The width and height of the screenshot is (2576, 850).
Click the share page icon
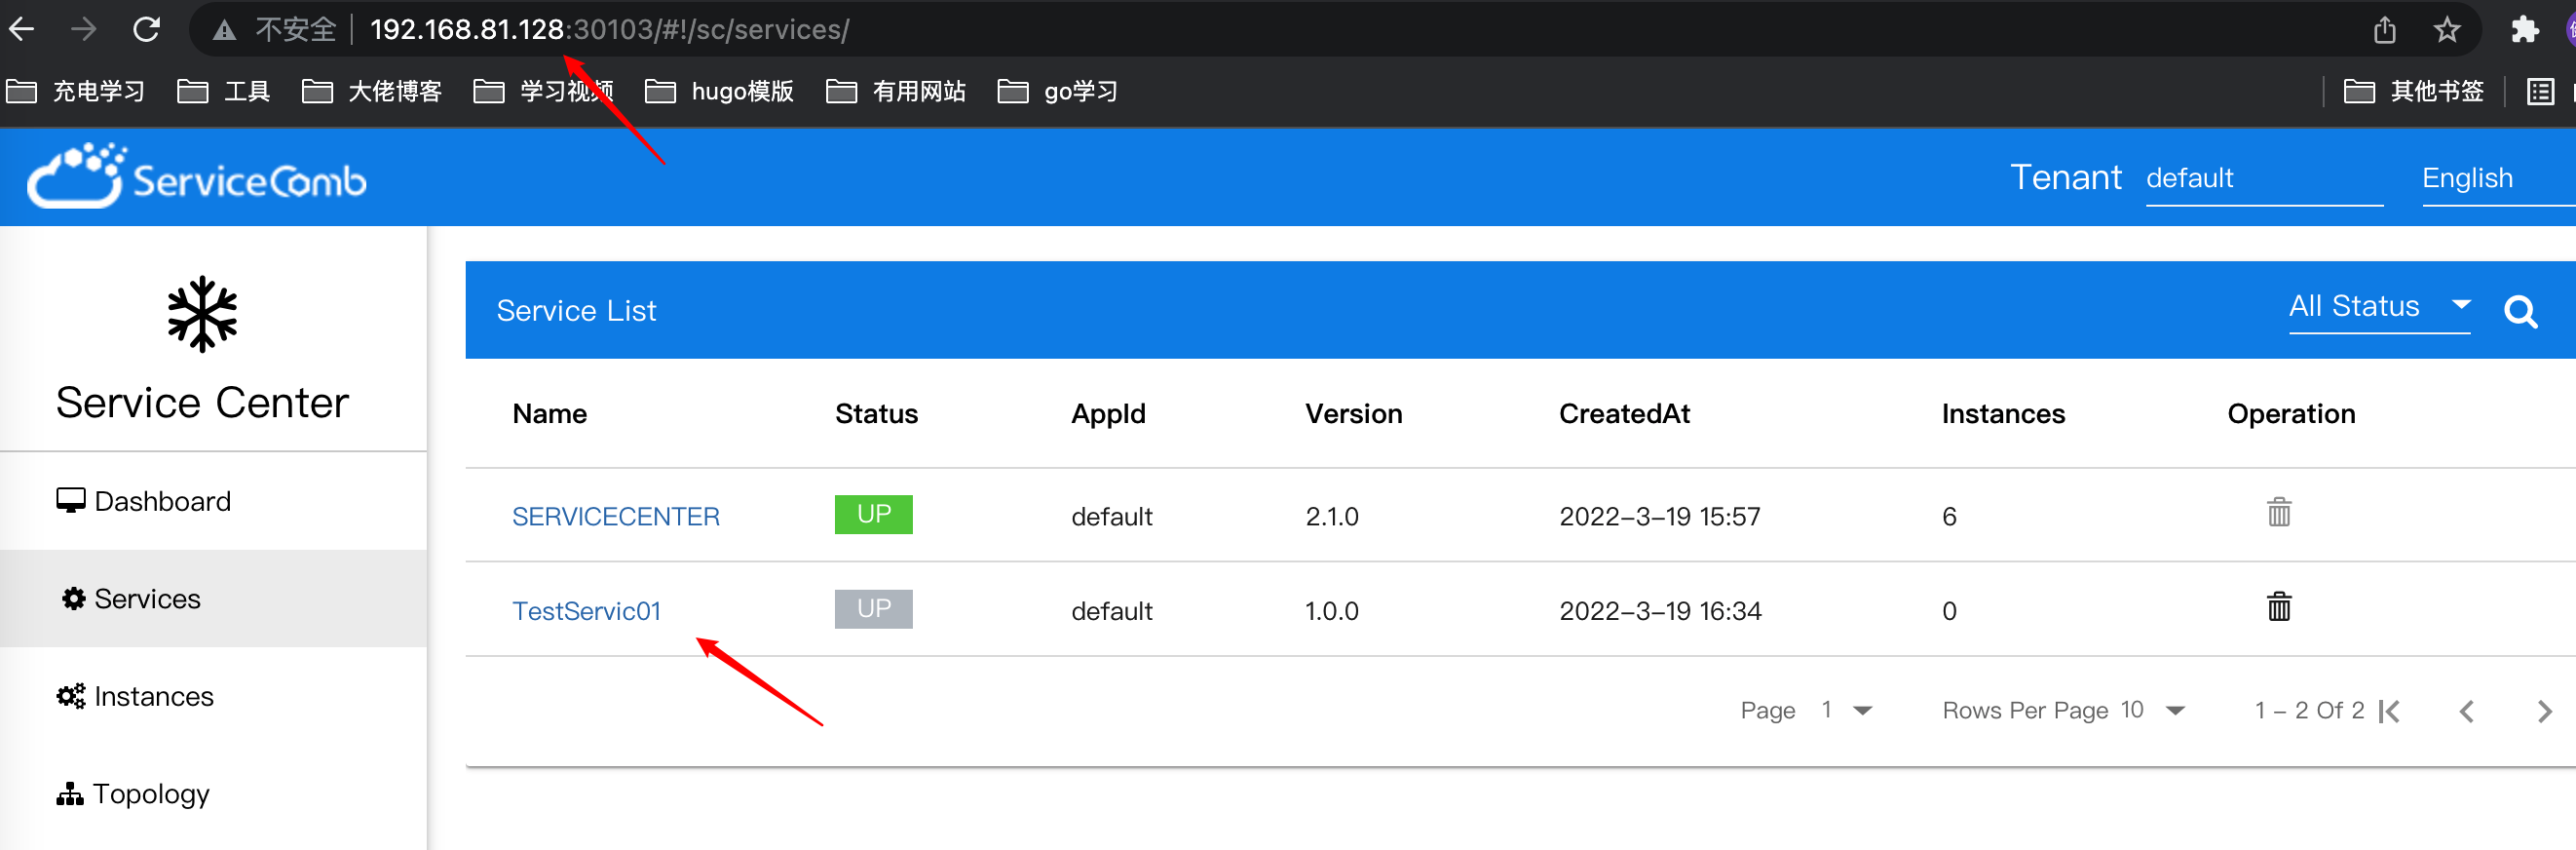tap(2385, 30)
